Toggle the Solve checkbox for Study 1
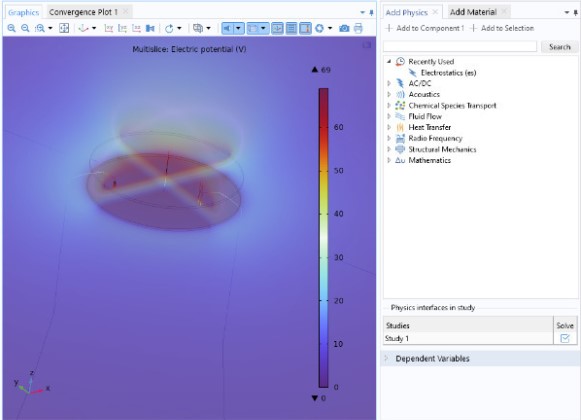This screenshot has width=581, height=420. (x=565, y=338)
